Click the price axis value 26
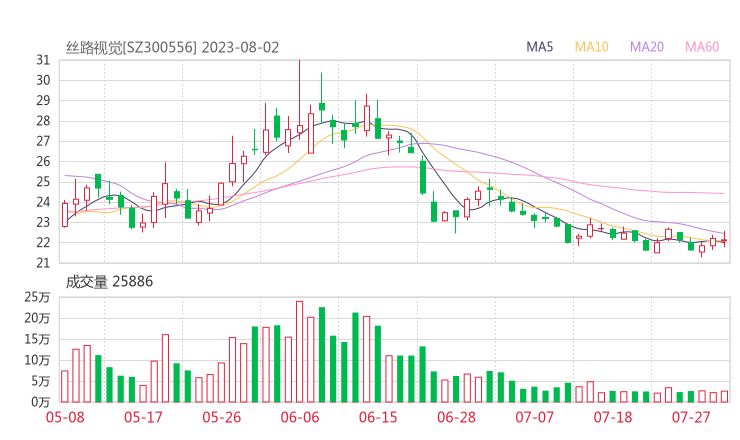Viewport: 740px width, 440px height. click(x=43, y=161)
